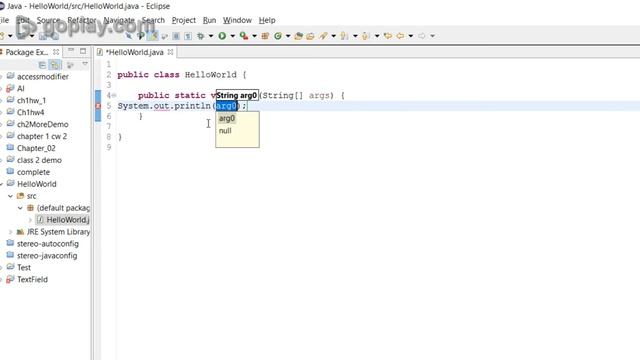Click the Next Annotation icon in toolbar
The height and width of the screenshot is (360, 640).
point(344,36)
